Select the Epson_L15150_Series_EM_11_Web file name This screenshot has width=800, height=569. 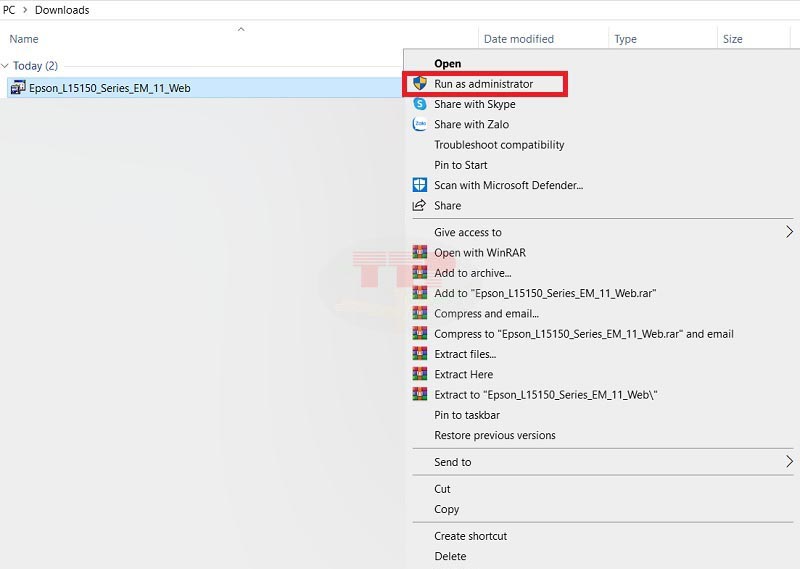tap(110, 88)
